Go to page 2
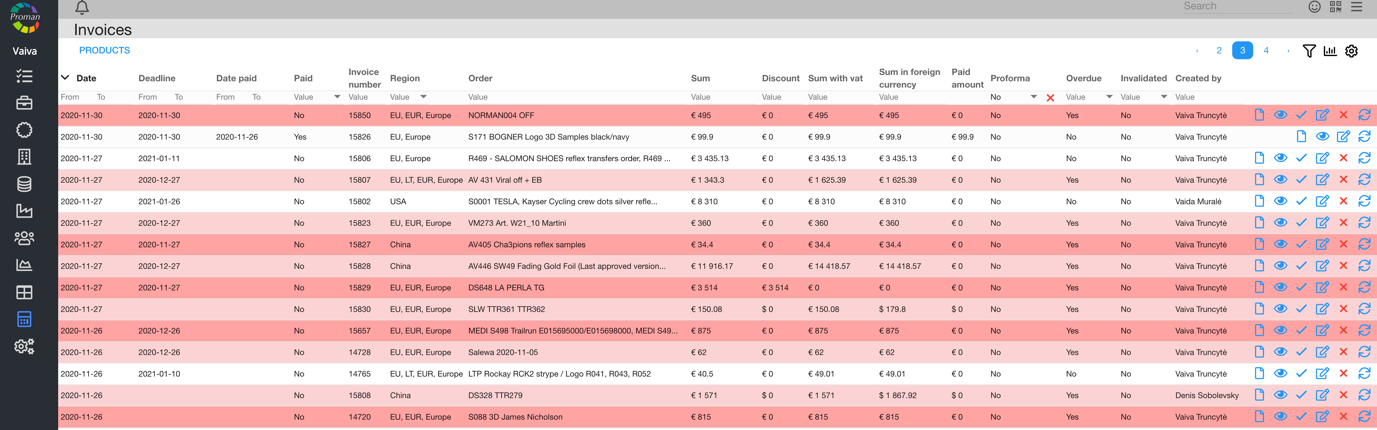Screen dimensions: 1377x430 click(x=1219, y=51)
